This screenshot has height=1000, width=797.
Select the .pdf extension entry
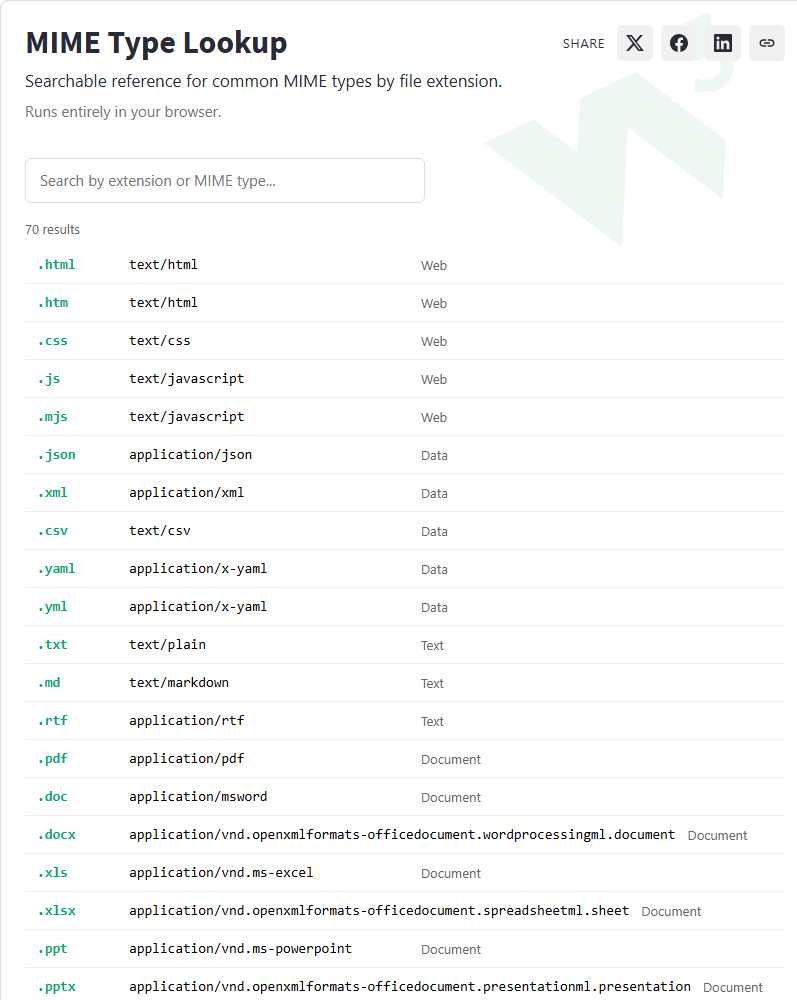(53, 758)
